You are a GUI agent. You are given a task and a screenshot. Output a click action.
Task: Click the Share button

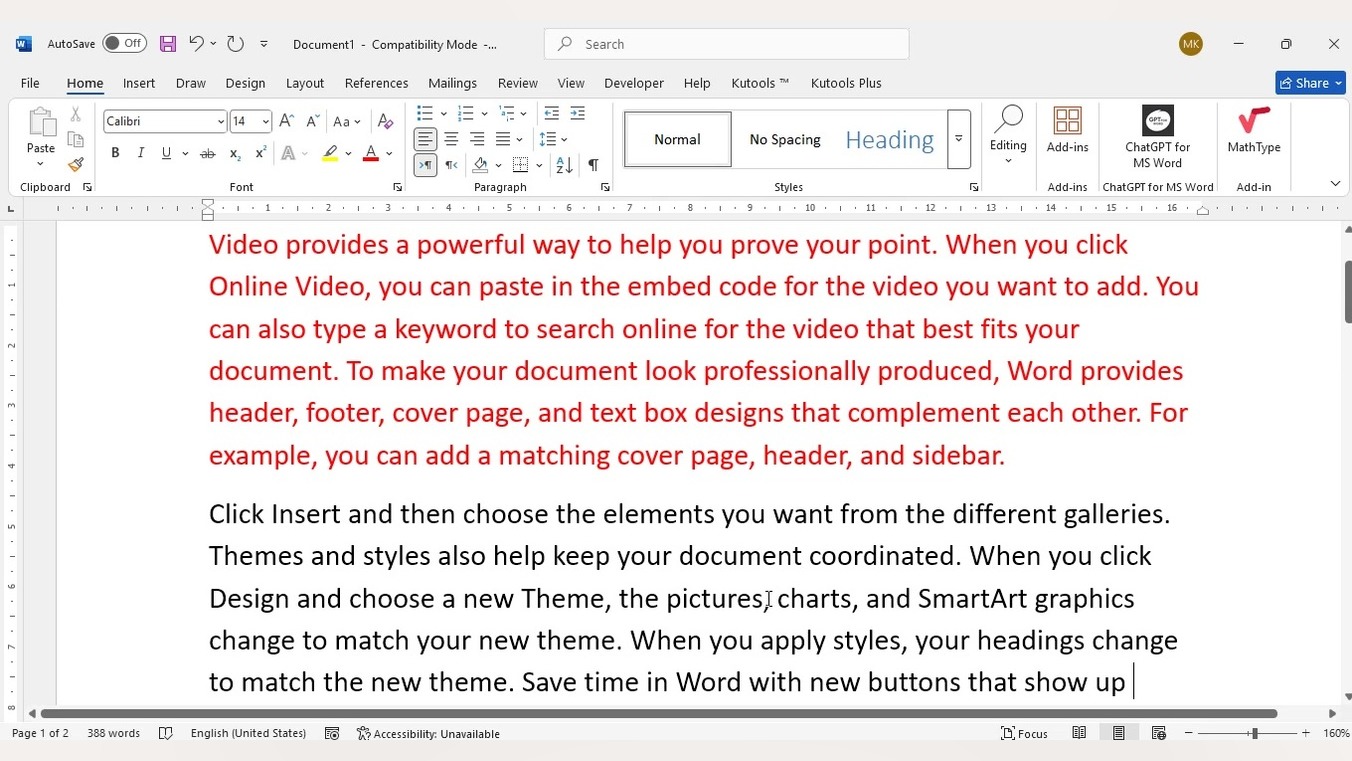1310,83
